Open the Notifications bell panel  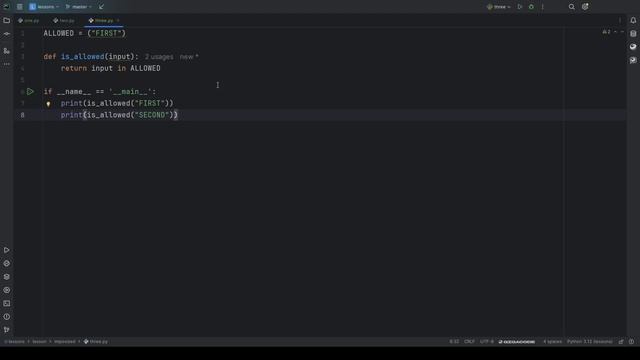(x=633, y=20)
